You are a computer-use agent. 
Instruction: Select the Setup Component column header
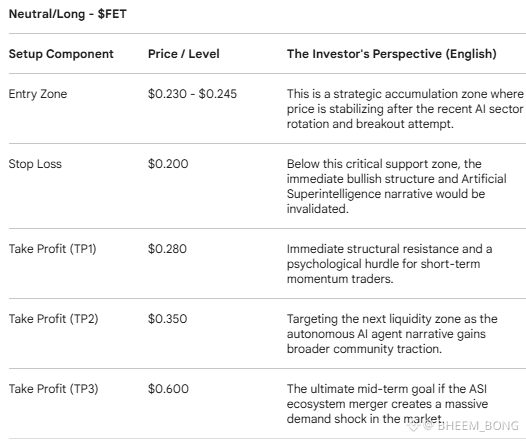61,54
